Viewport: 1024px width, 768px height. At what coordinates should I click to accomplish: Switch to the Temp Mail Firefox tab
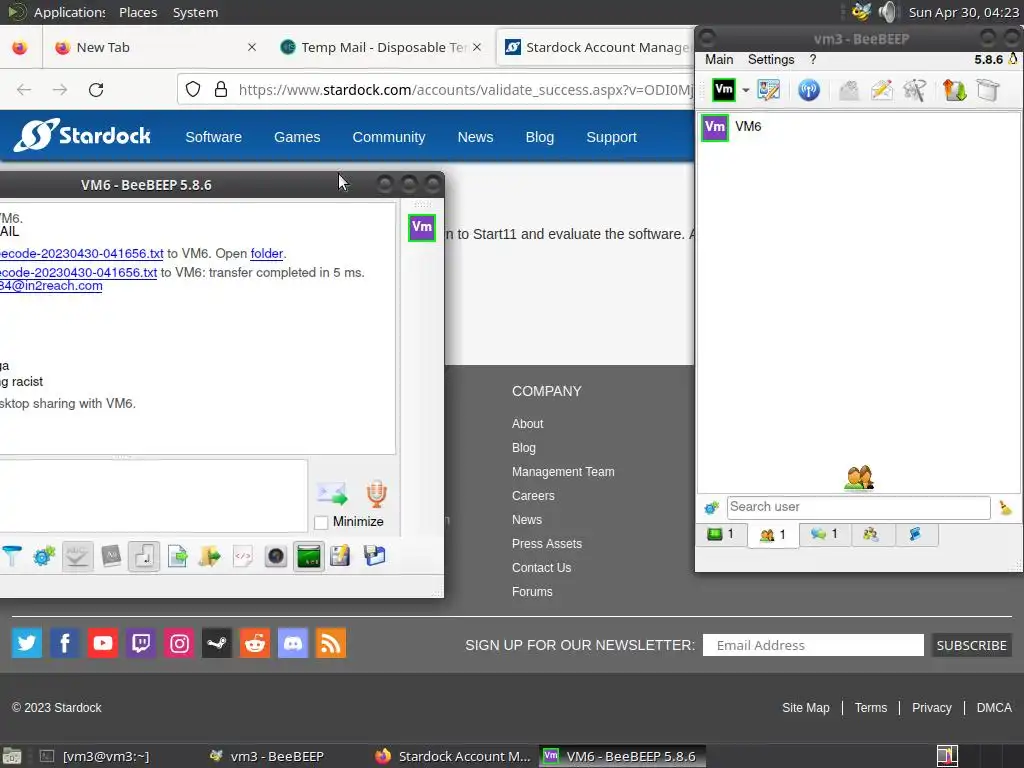[380, 47]
